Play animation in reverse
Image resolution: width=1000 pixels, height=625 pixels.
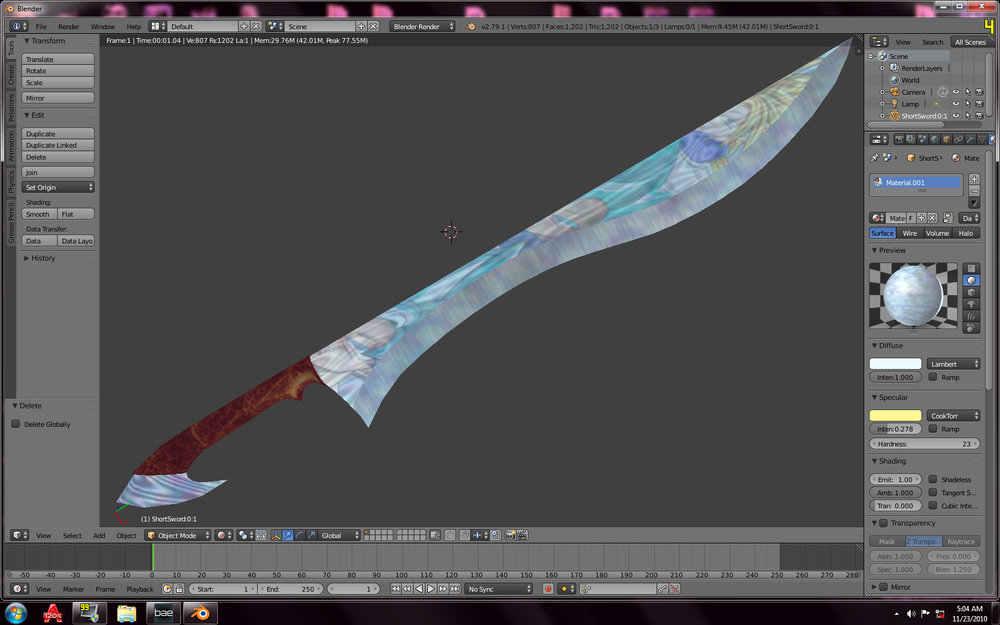point(419,589)
